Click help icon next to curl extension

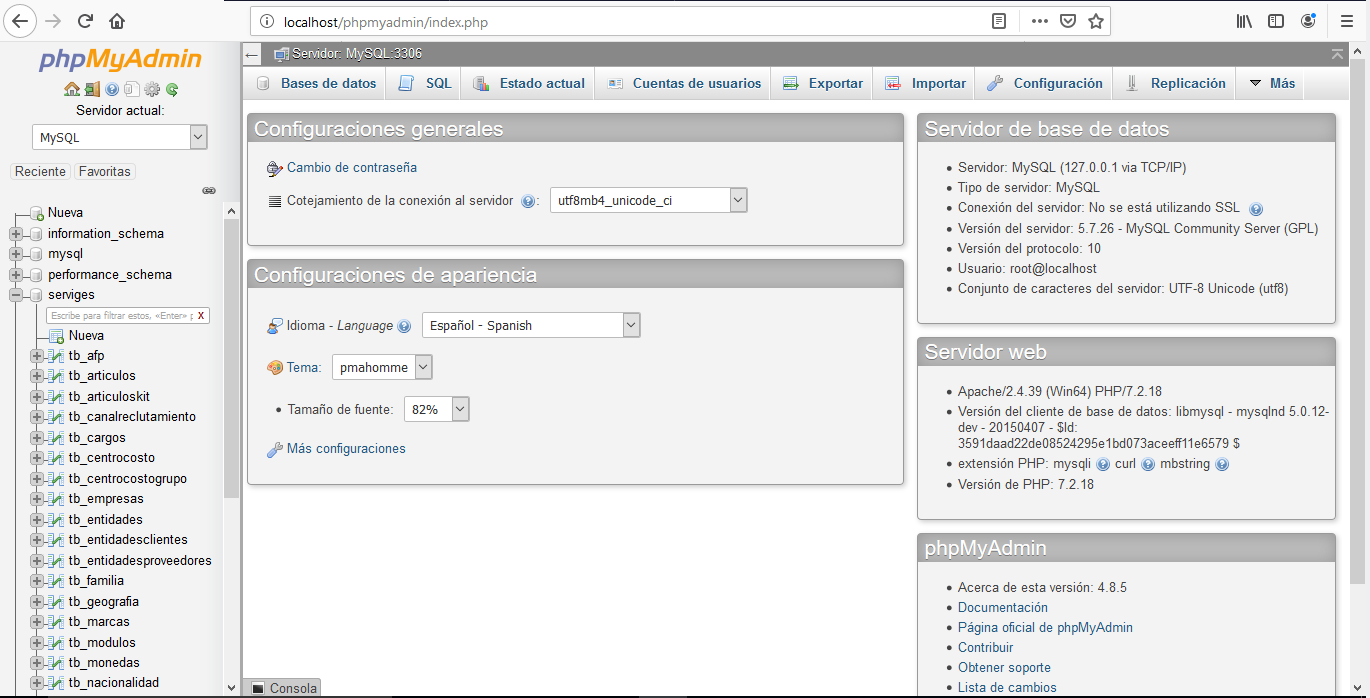[1148, 465]
